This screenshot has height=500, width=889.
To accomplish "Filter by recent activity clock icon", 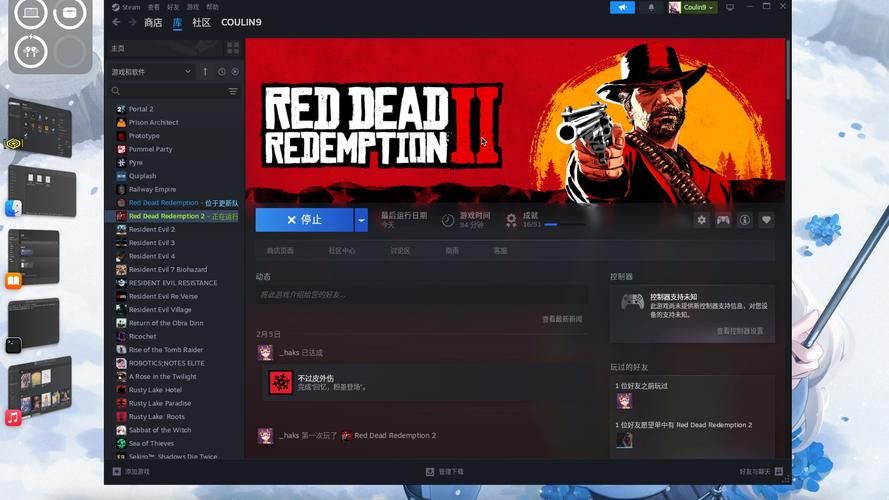I will click(222, 72).
